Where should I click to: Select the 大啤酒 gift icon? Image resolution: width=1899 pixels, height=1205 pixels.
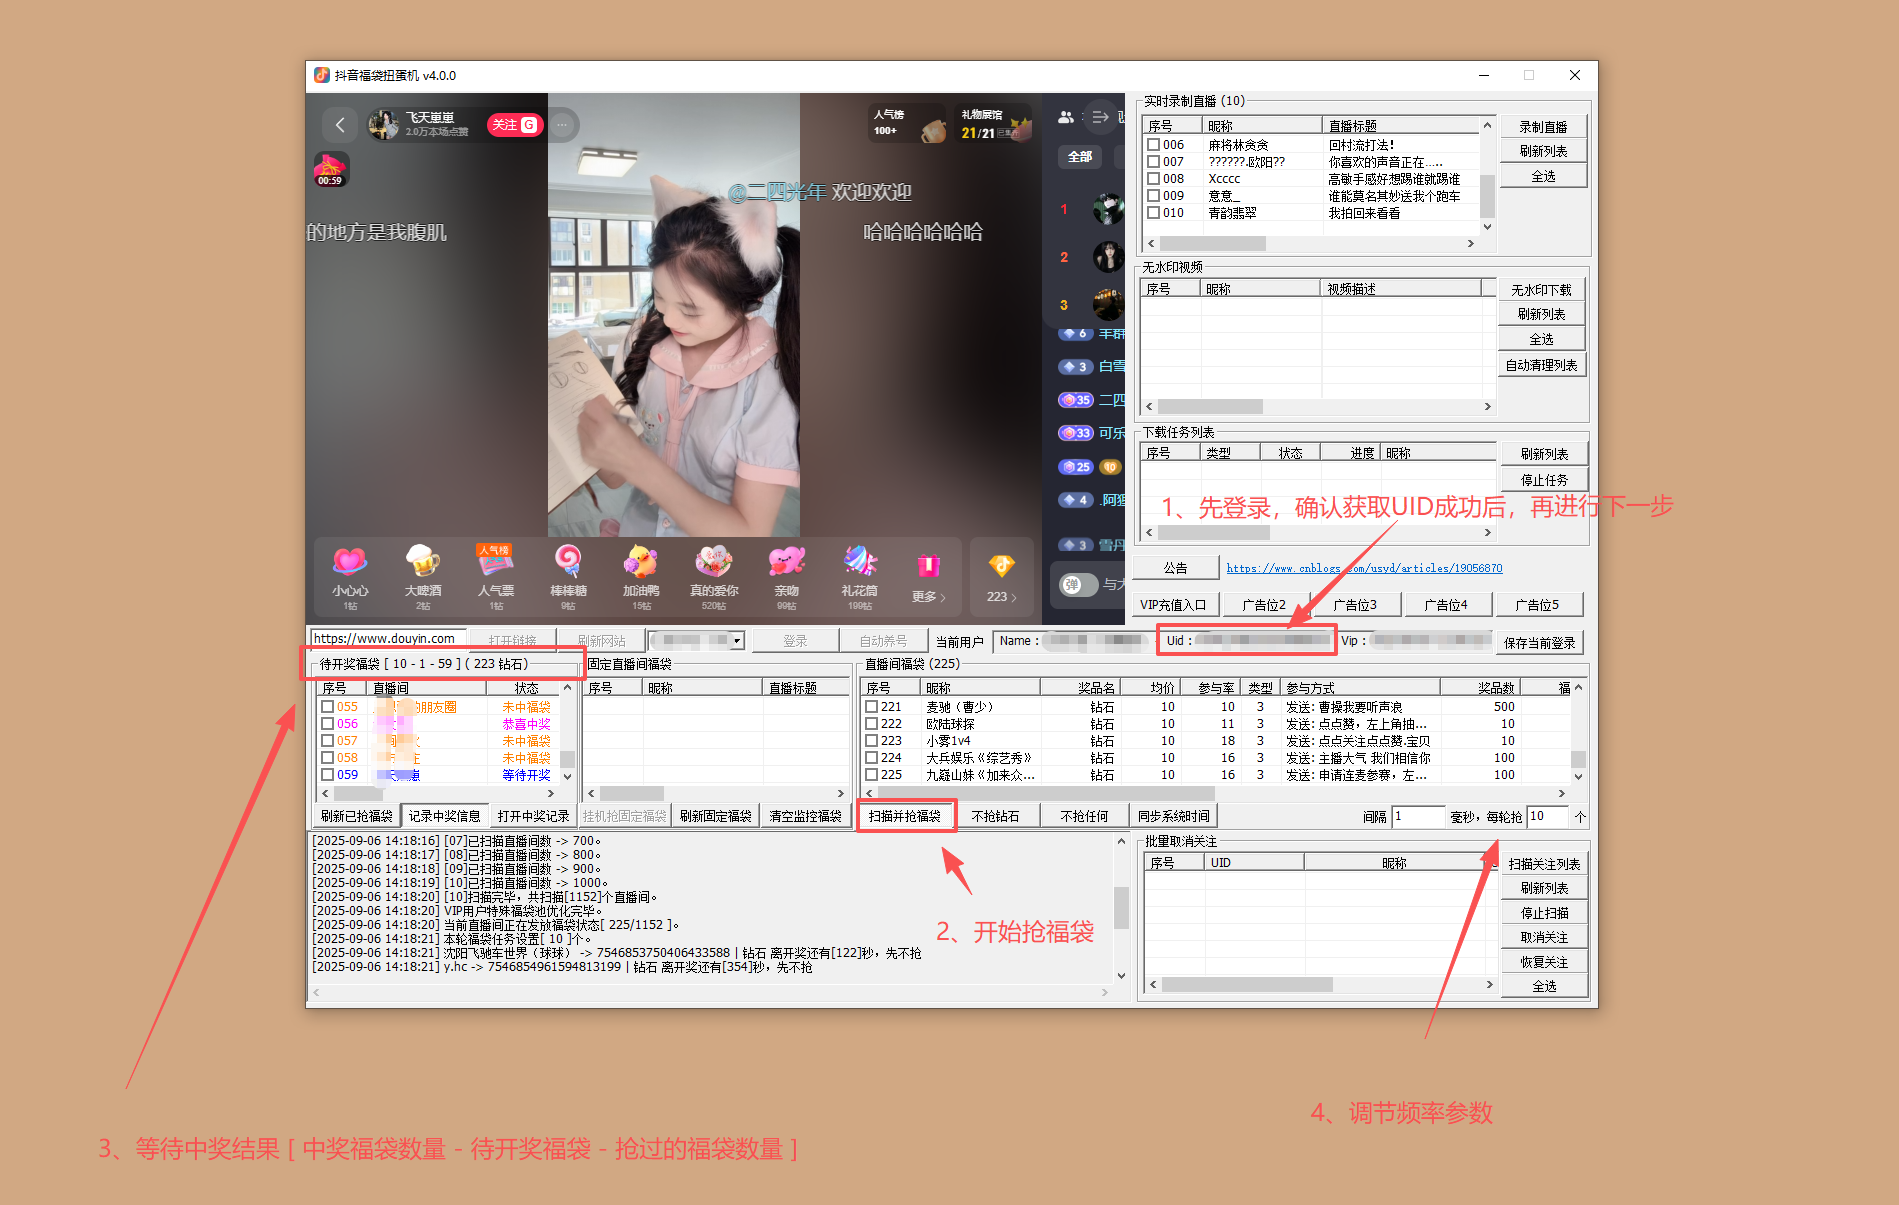[x=422, y=570]
